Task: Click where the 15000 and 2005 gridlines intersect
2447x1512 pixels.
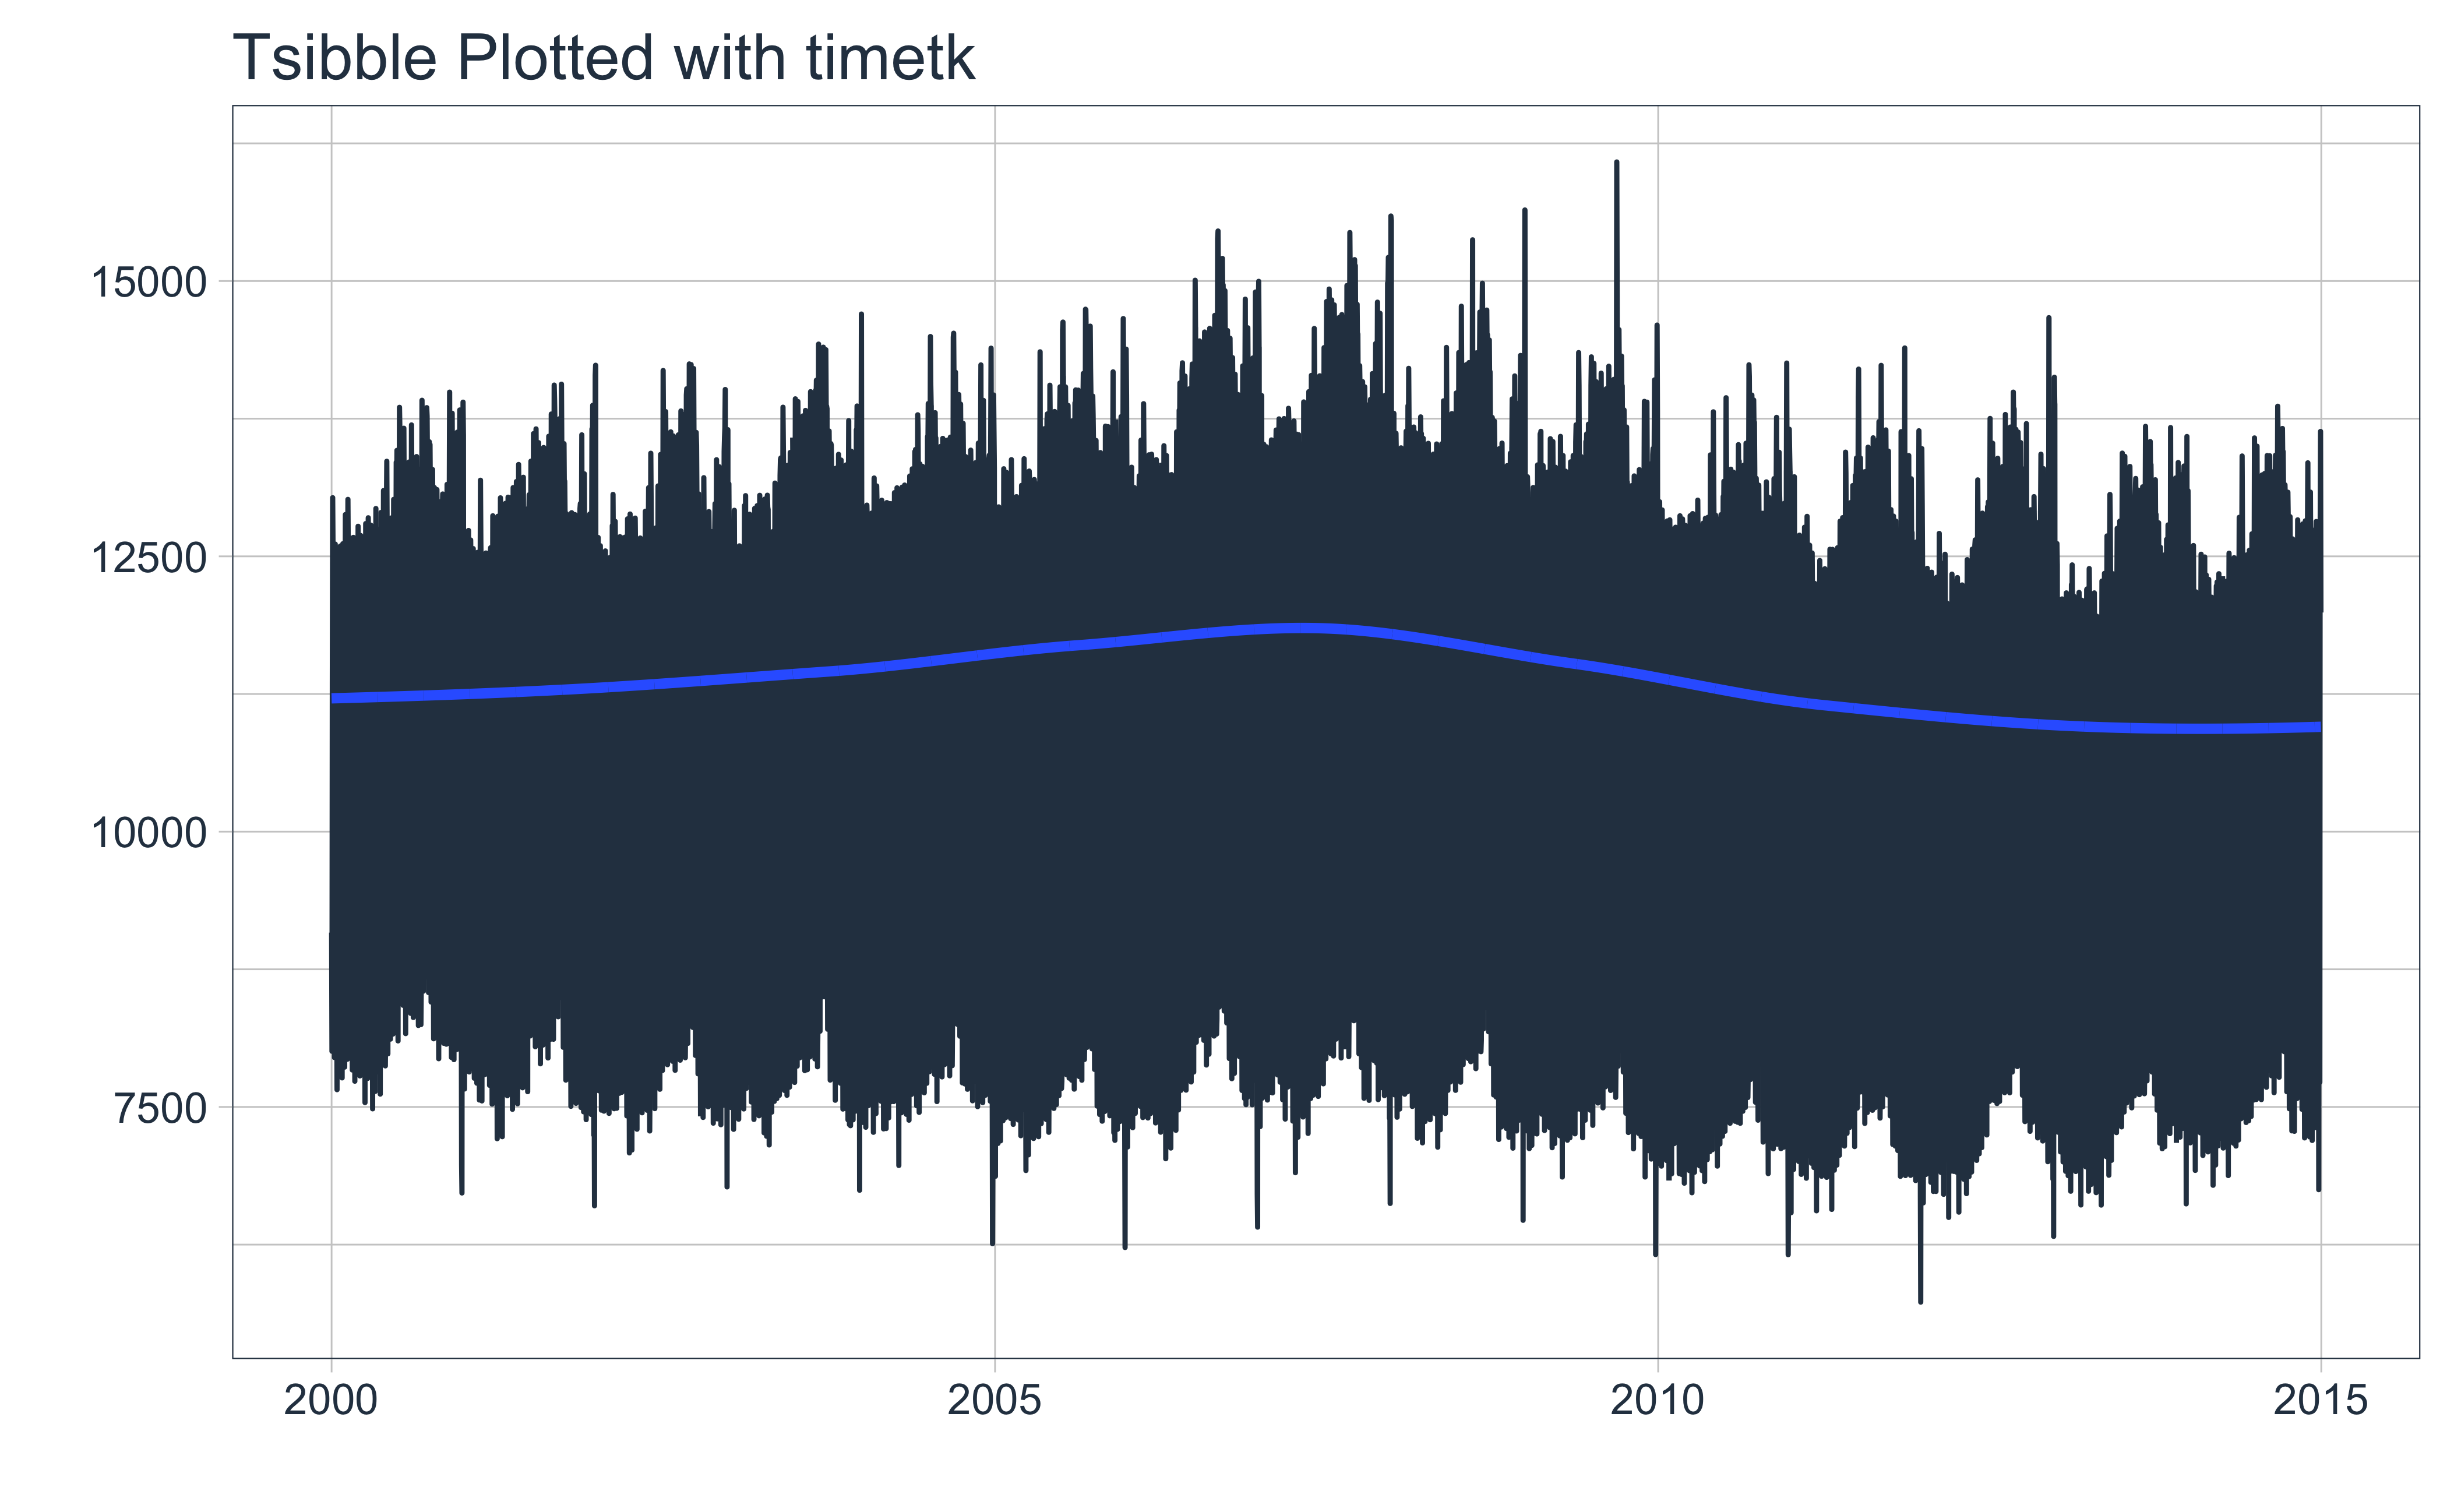Action: [994, 281]
